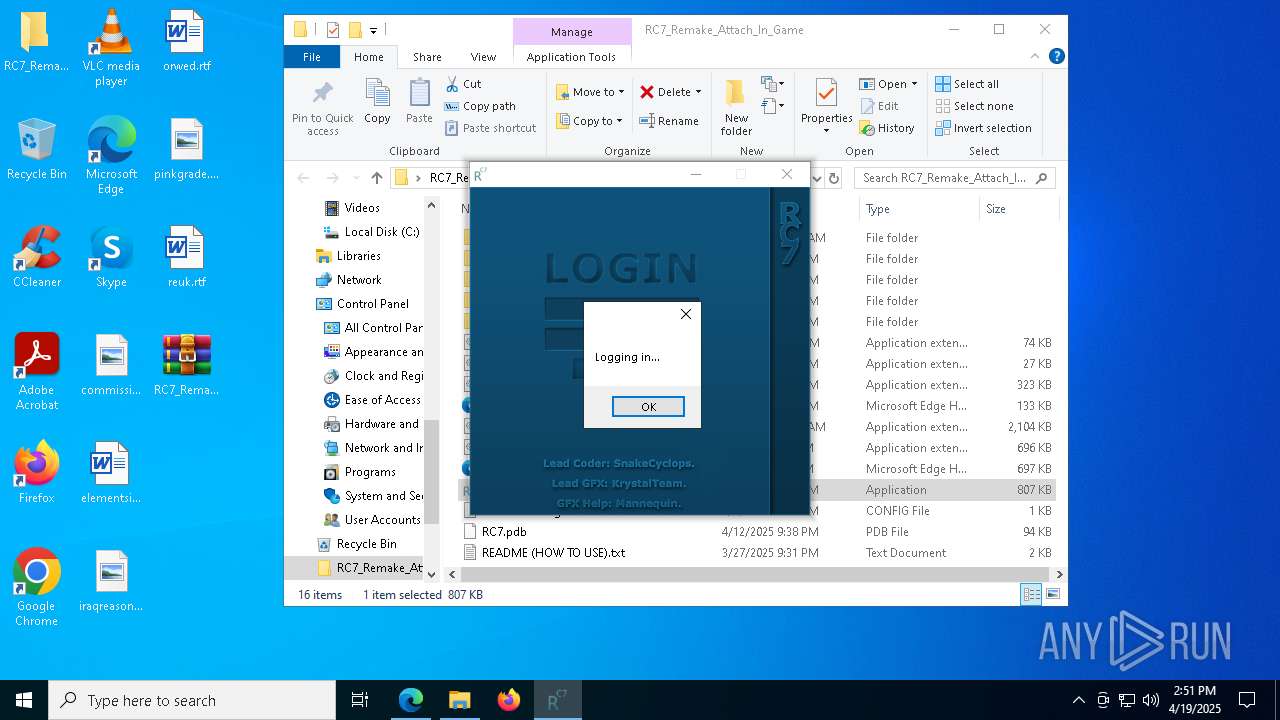
Task: Open Google Chrome desktop icon
Action: click(37, 587)
